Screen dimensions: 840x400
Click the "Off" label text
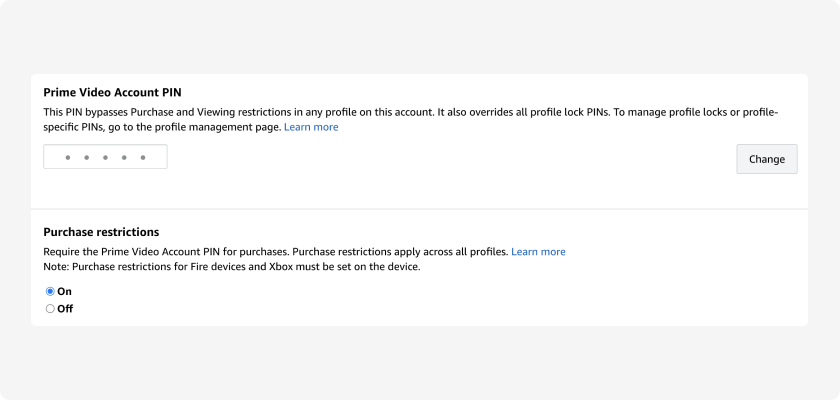65,308
